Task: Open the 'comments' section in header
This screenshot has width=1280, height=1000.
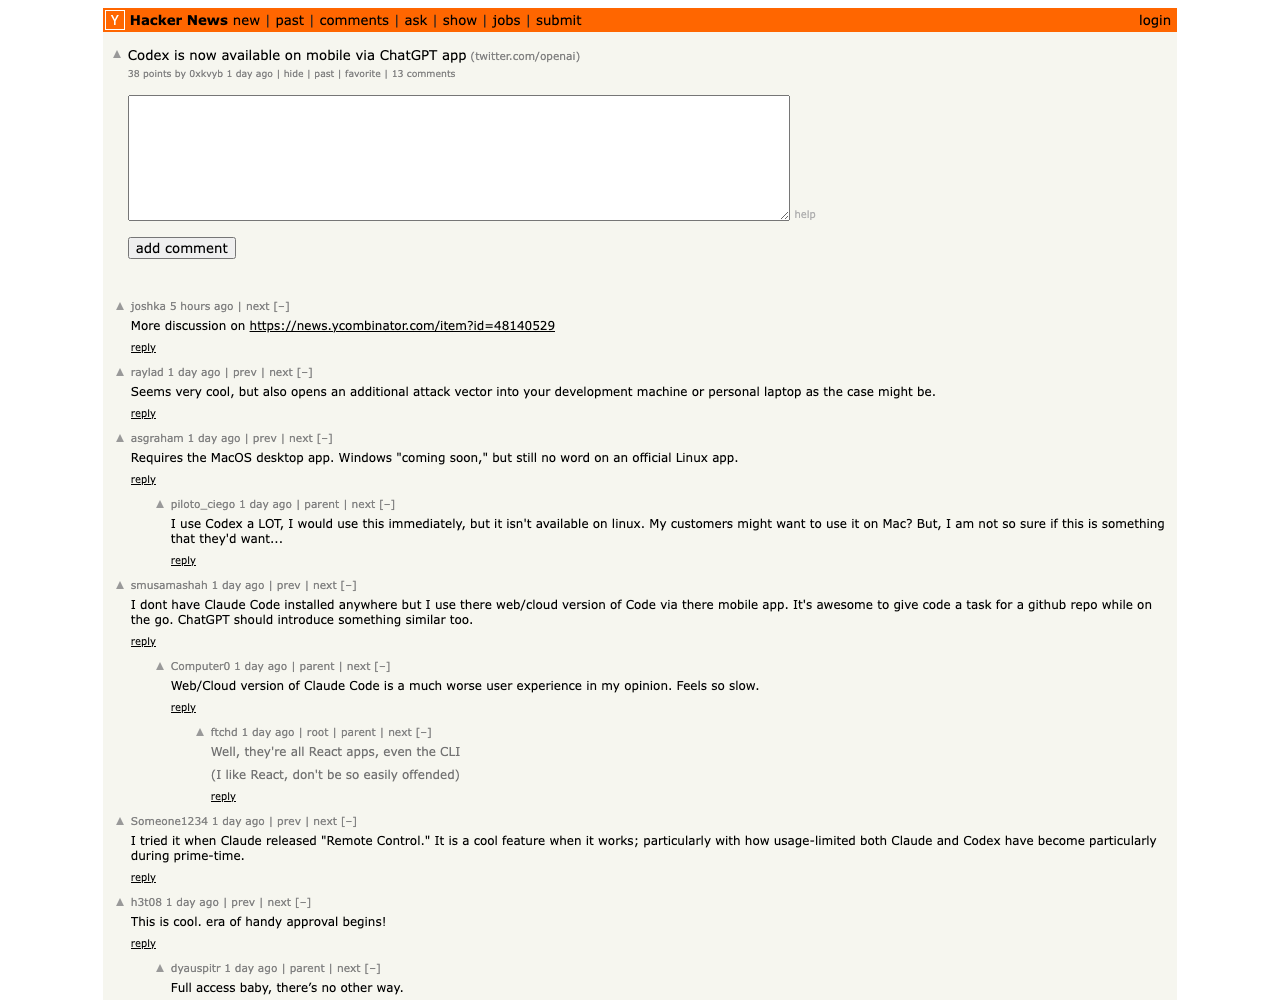Action: (354, 20)
